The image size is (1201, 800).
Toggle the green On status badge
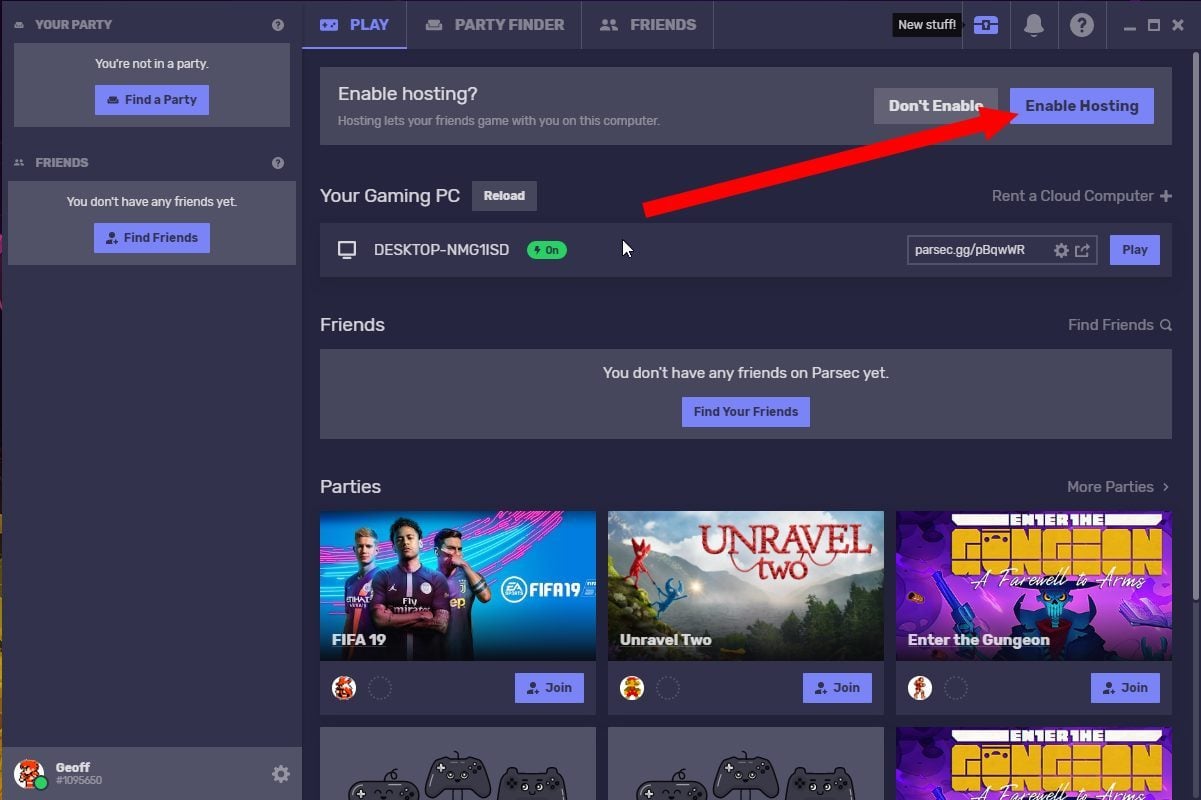point(546,250)
